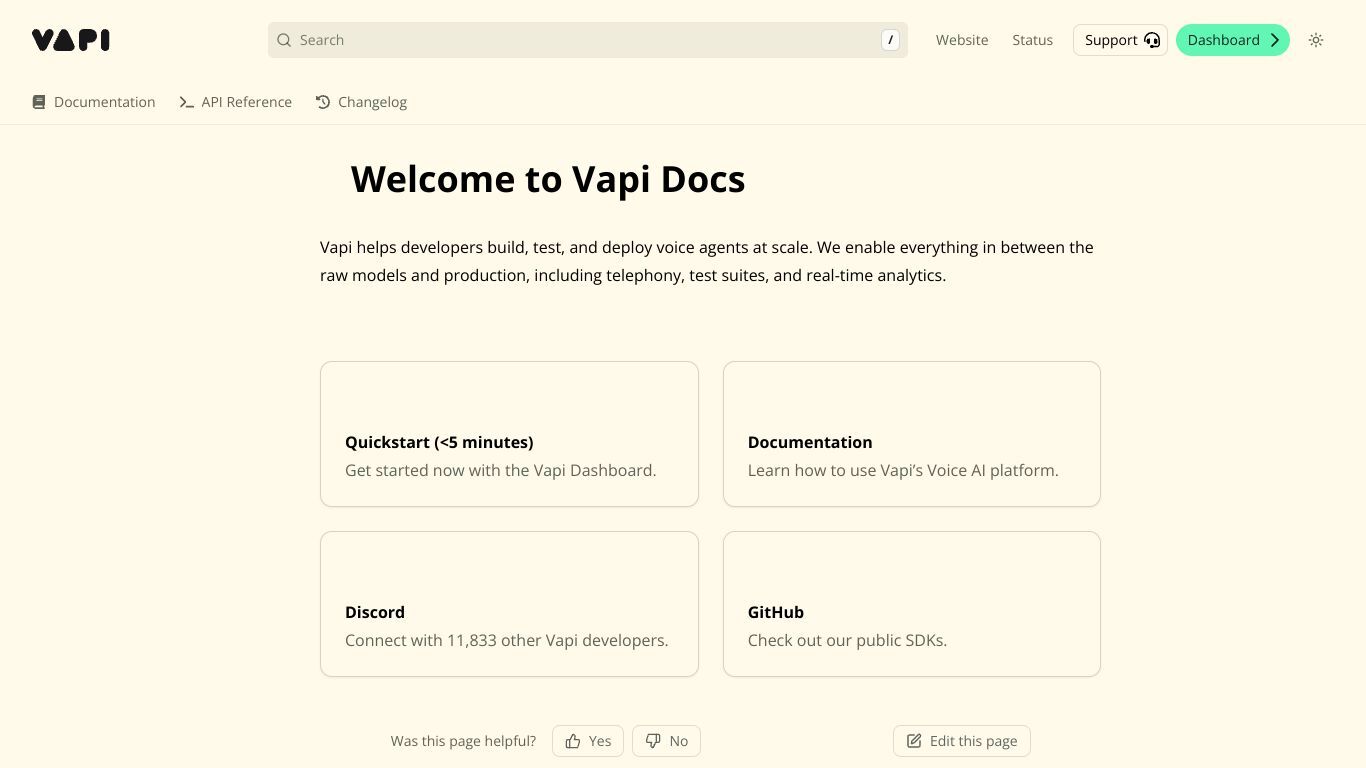Click text 'Connect with 11,833 other Vapi developers.'

point(507,640)
